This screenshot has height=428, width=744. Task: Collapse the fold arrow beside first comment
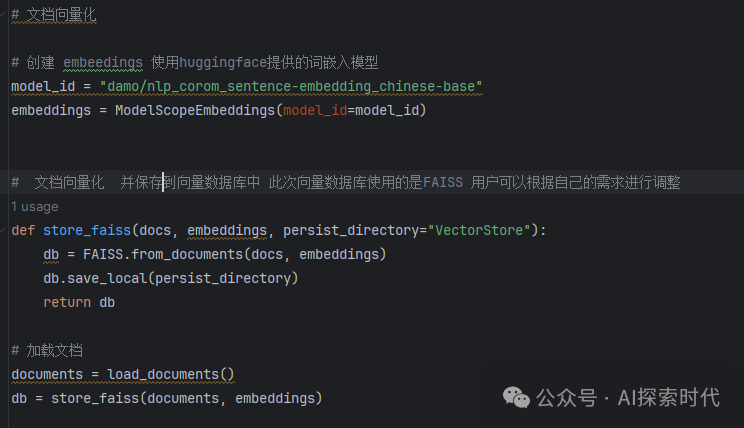[x=3, y=15]
